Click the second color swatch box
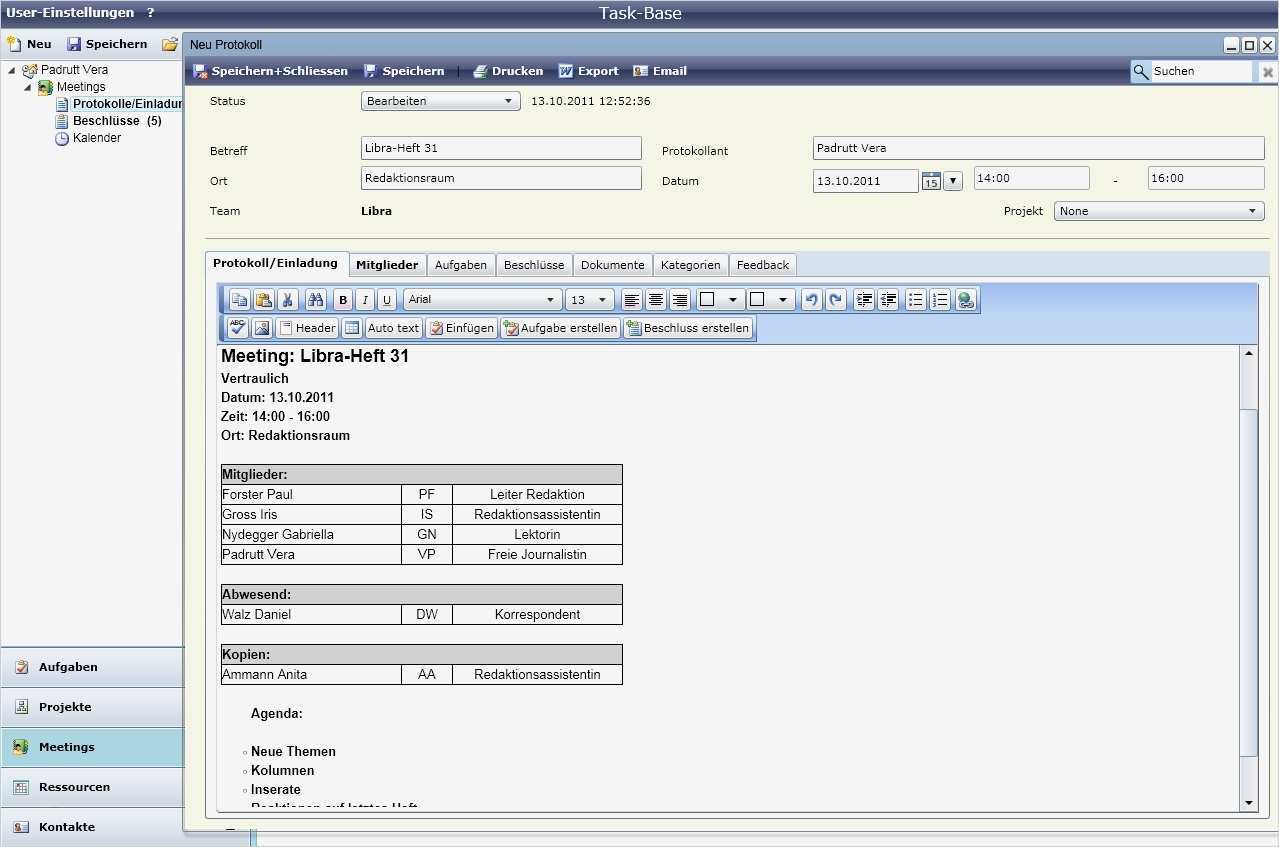Image resolution: width=1279 pixels, height=847 pixels. click(x=757, y=300)
